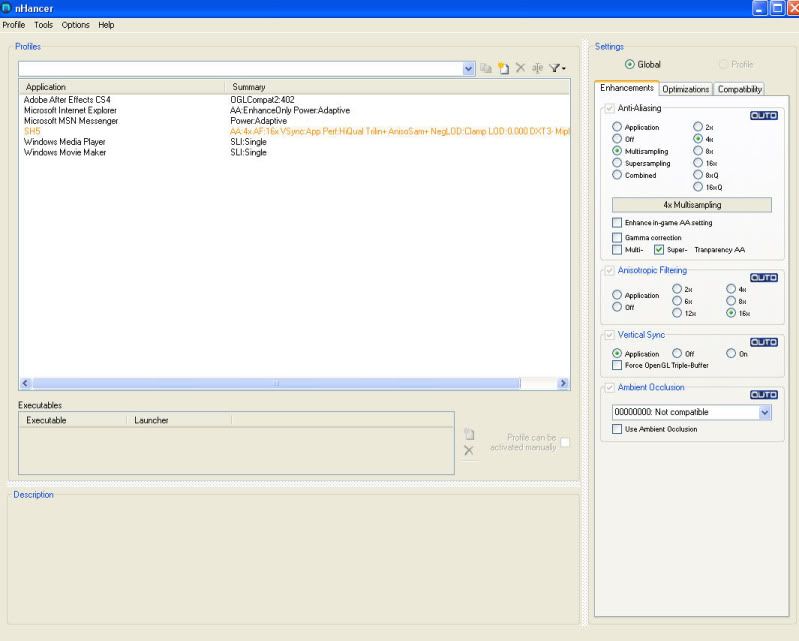The width and height of the screenshot is (799, 641).
Task: Open the Help menu
Action: [x=106, y=25]
